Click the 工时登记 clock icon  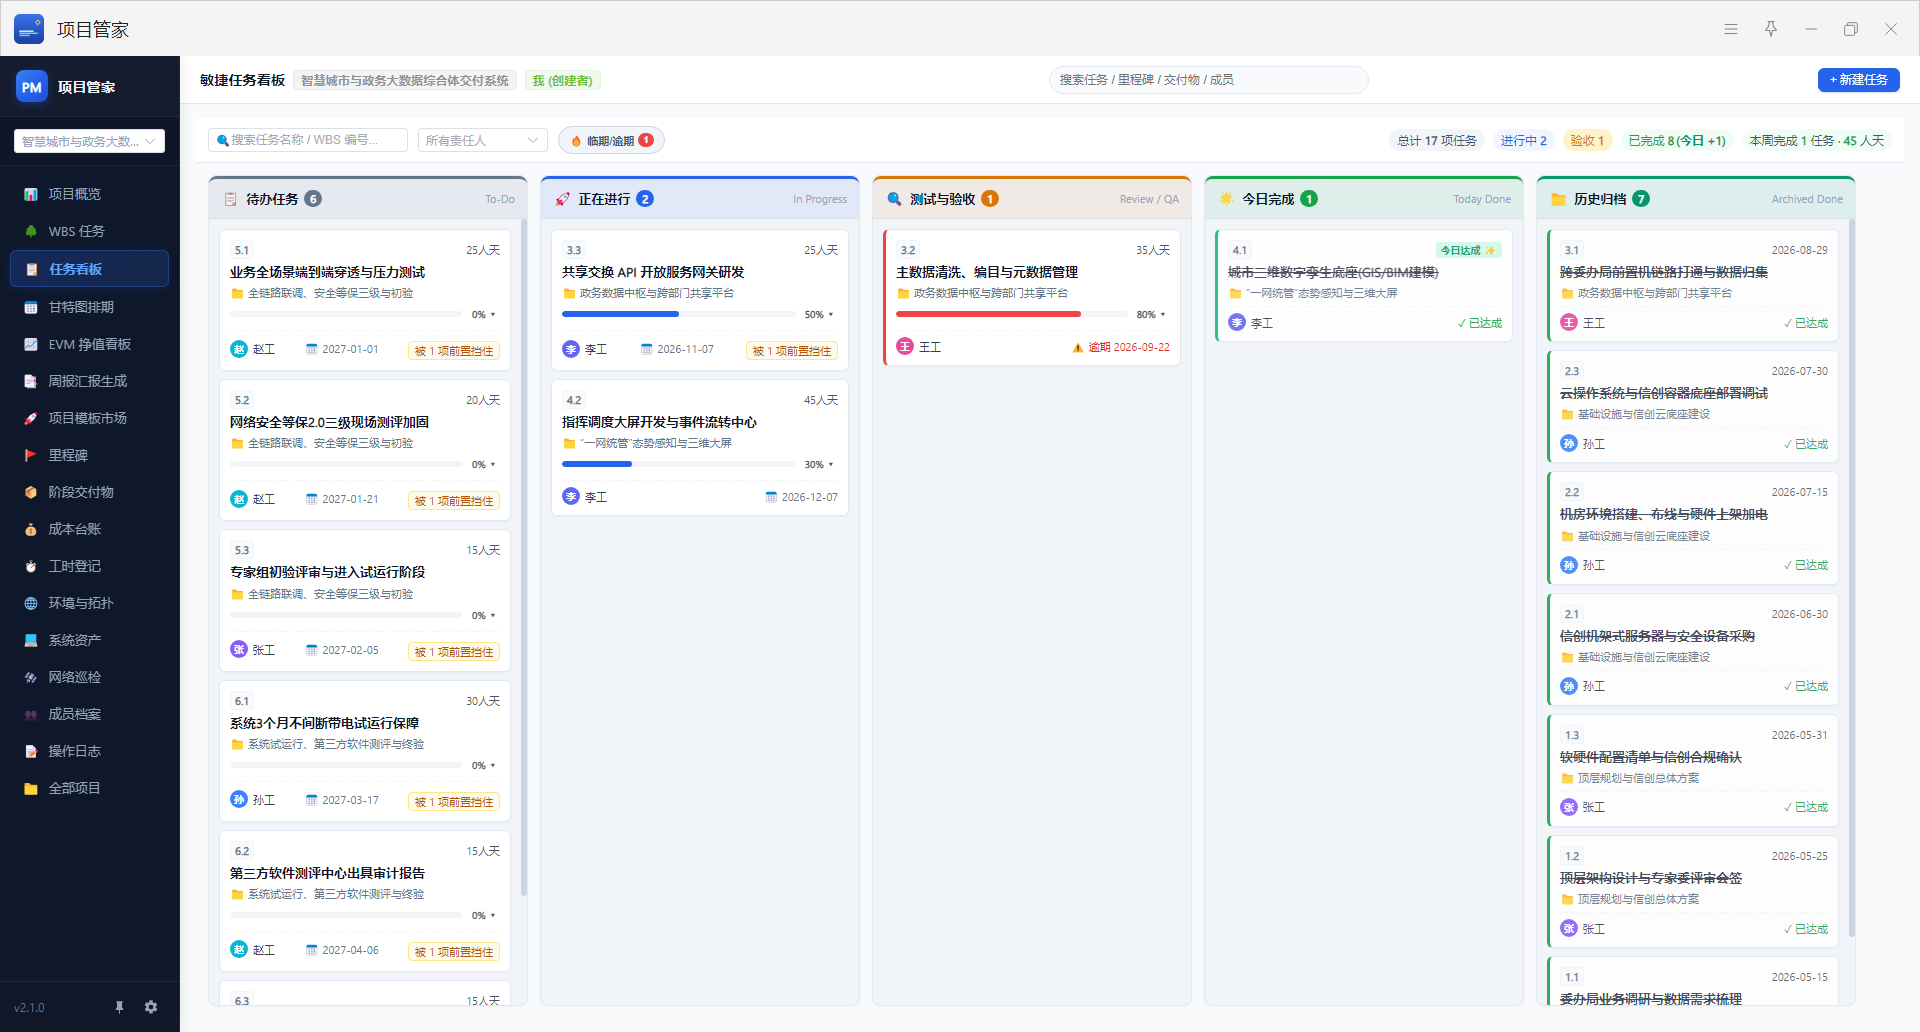pos(31,566)
